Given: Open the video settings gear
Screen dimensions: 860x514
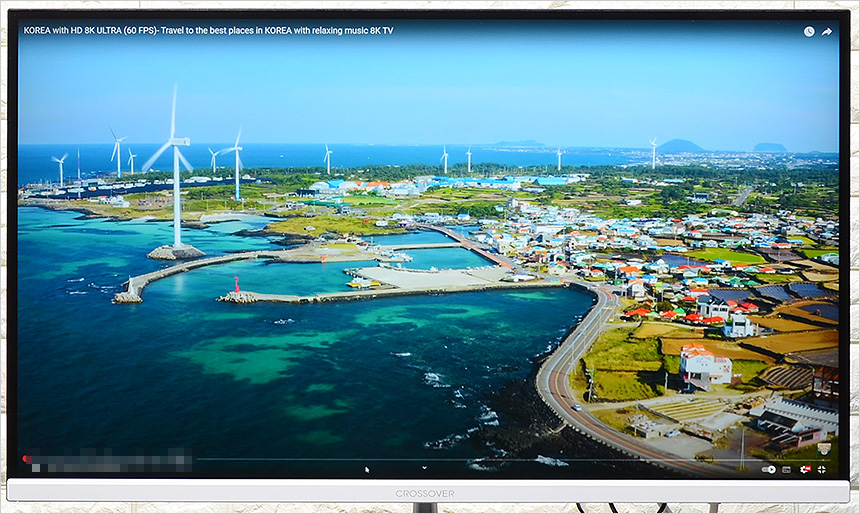Looking at the screenshot, I should tap(804, 469).
